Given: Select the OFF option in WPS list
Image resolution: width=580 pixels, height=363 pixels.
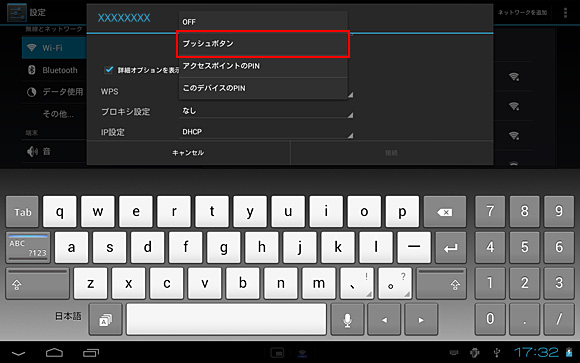Looking at the screenshot, I should coord(263,22).
